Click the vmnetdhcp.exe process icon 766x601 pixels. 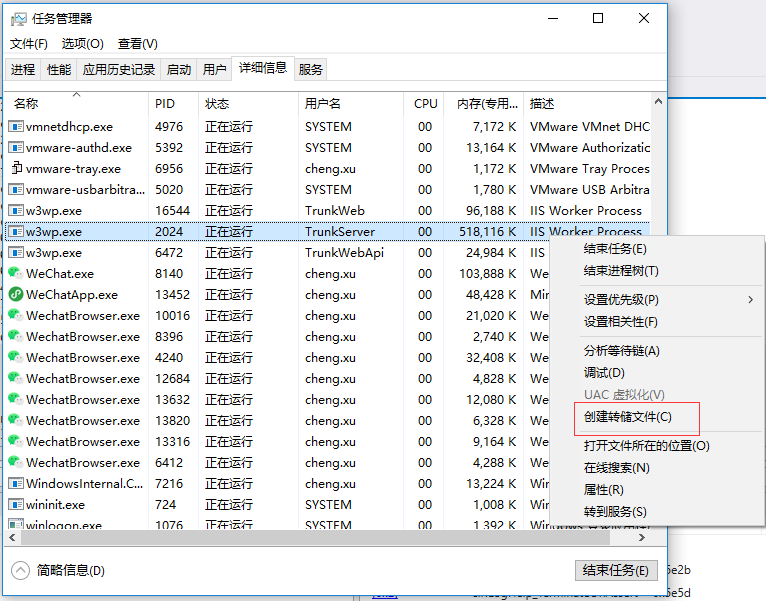pos(16,127)
